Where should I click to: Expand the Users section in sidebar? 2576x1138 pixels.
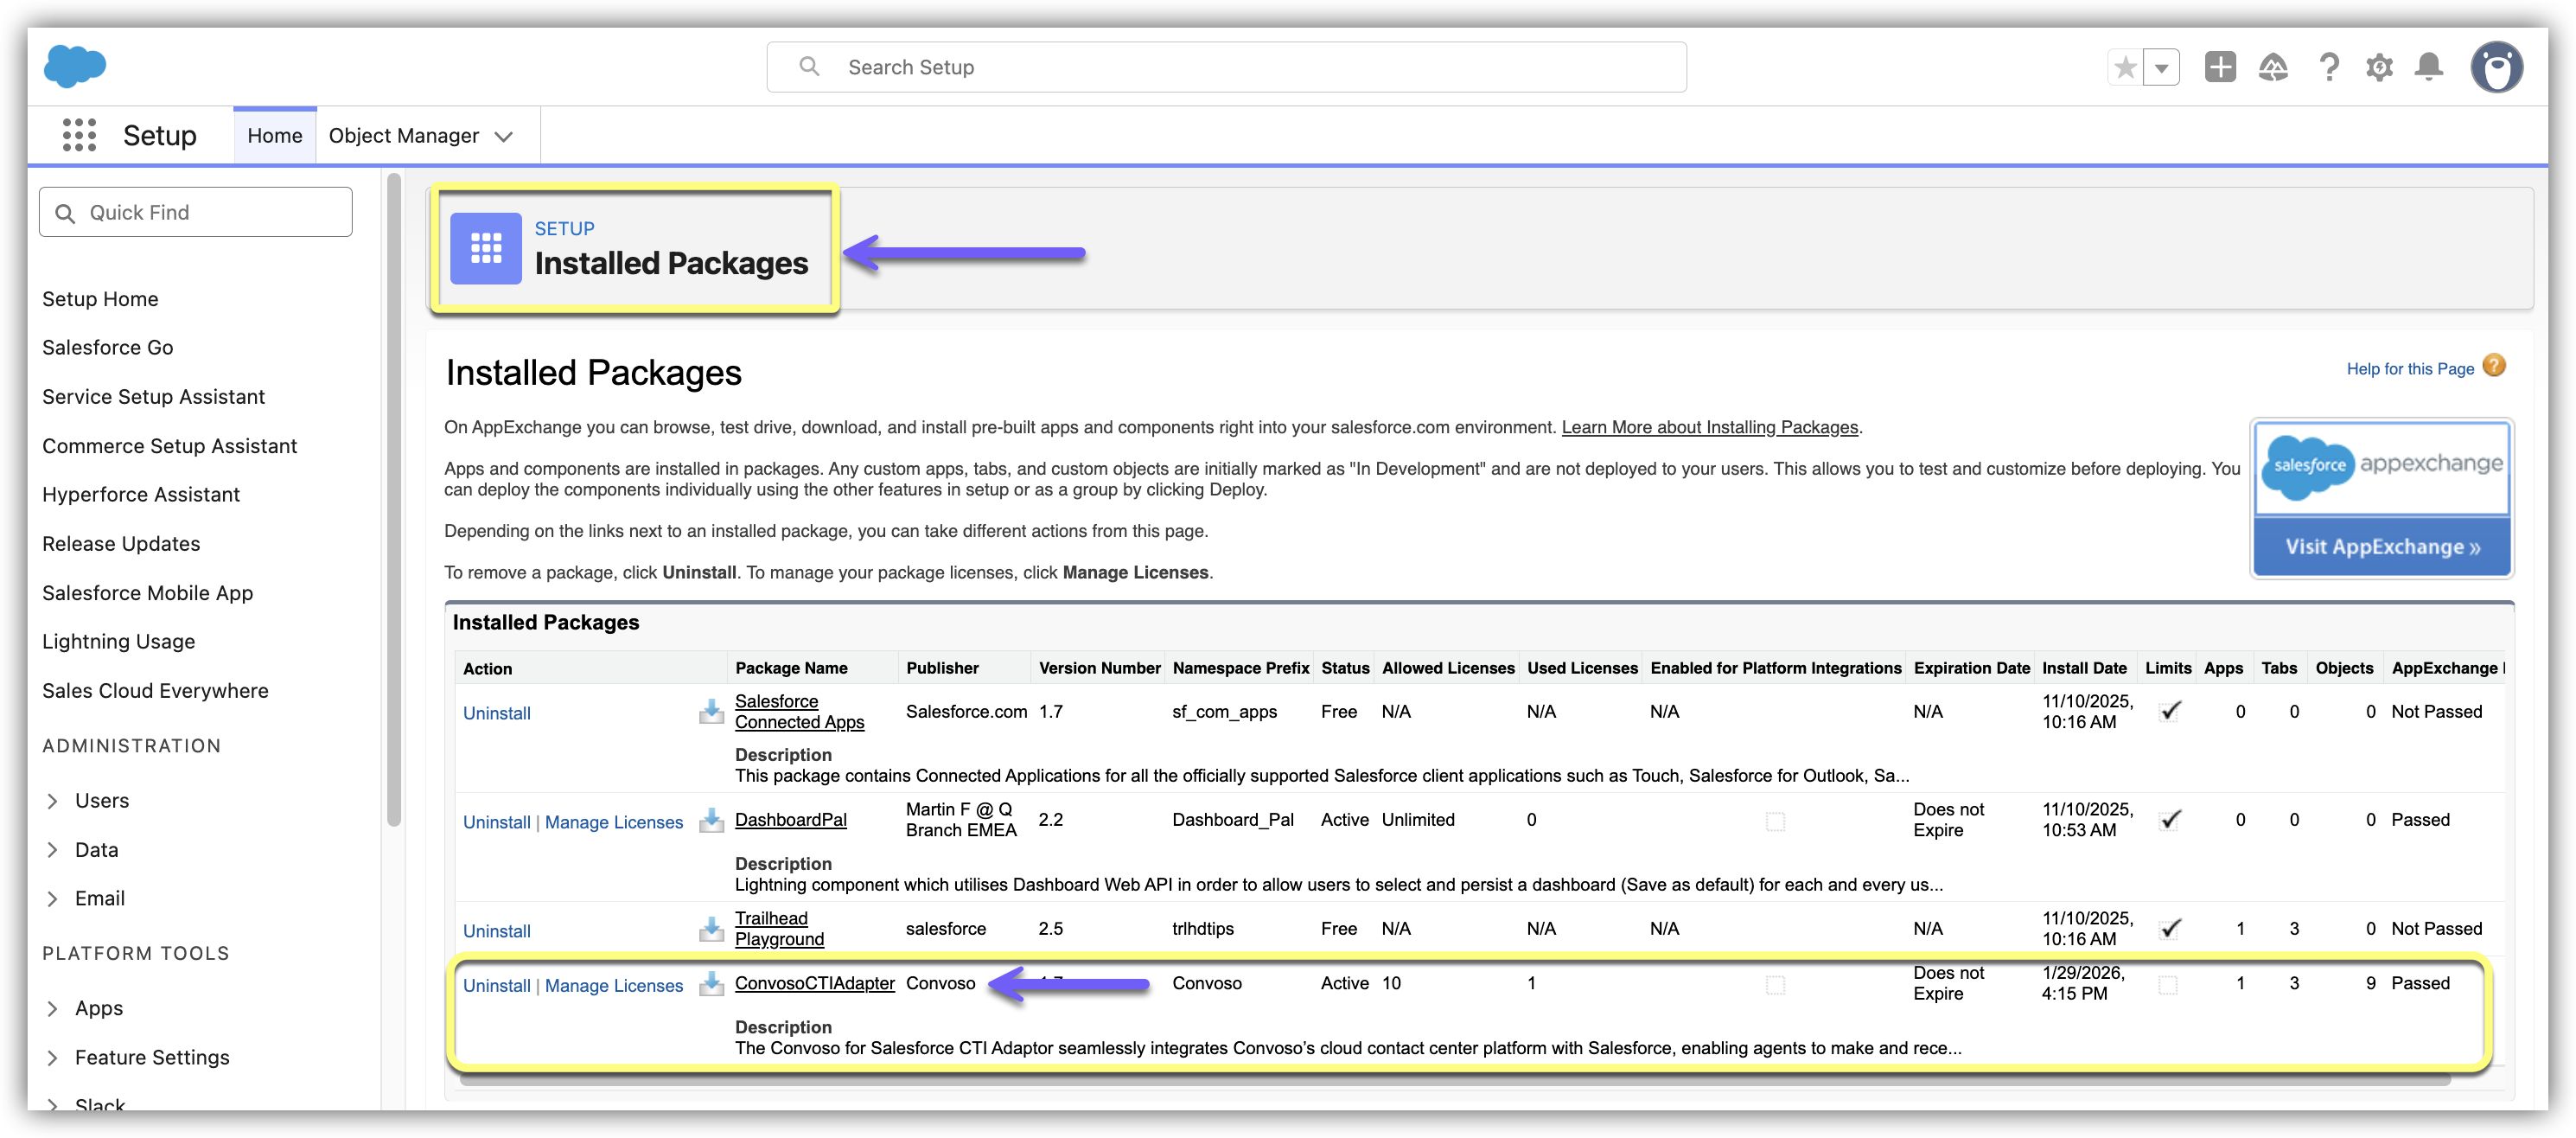(x=53, y=801)
